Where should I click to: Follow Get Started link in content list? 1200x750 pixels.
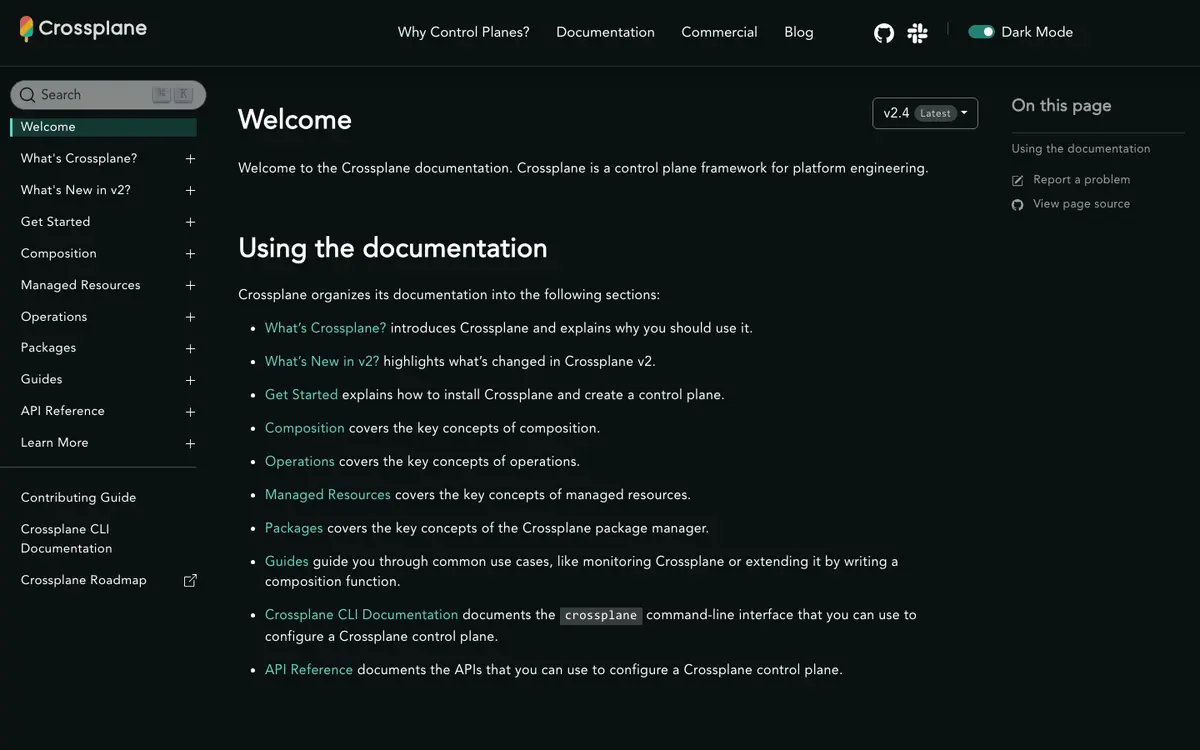(301, 395)
